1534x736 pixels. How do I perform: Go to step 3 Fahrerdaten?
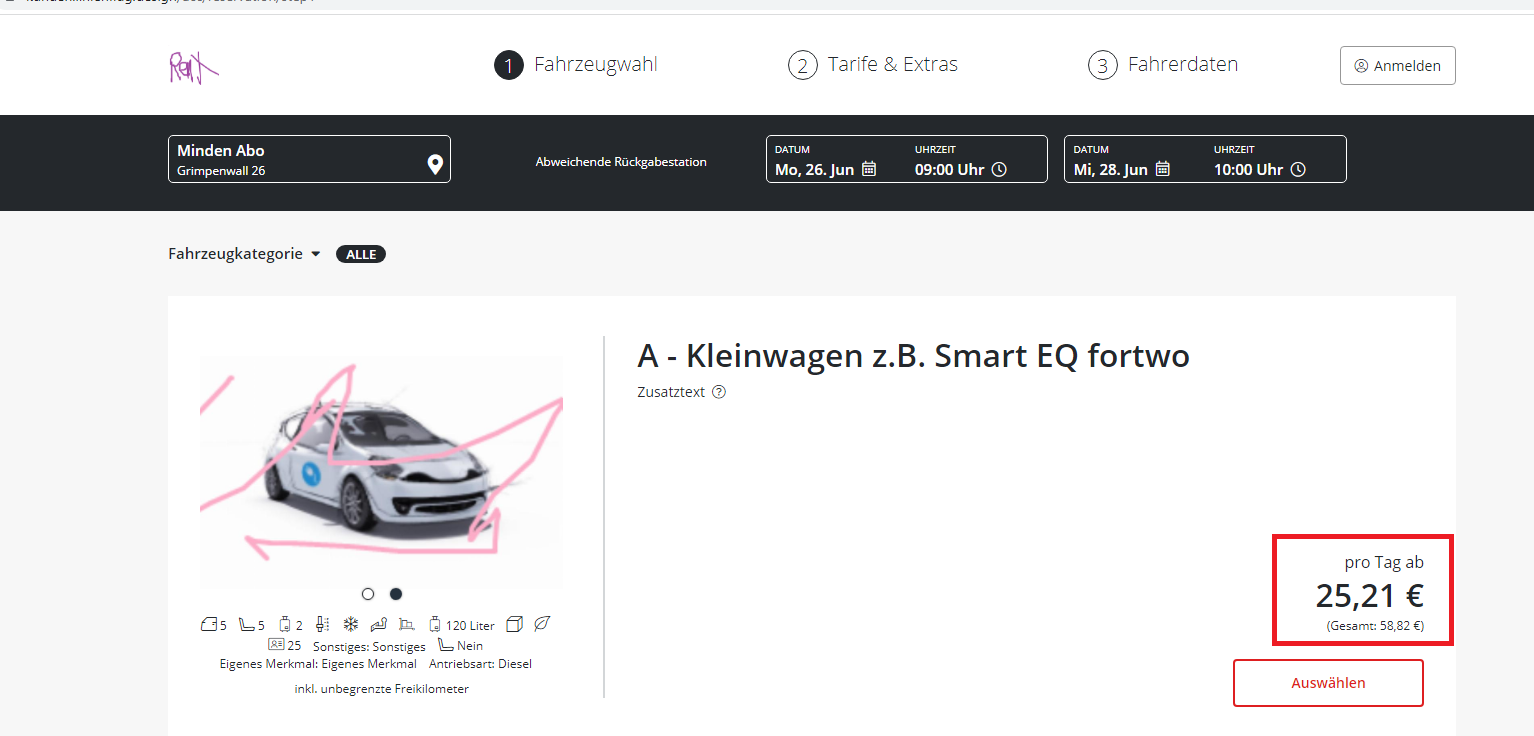(x=1163, y=65)
